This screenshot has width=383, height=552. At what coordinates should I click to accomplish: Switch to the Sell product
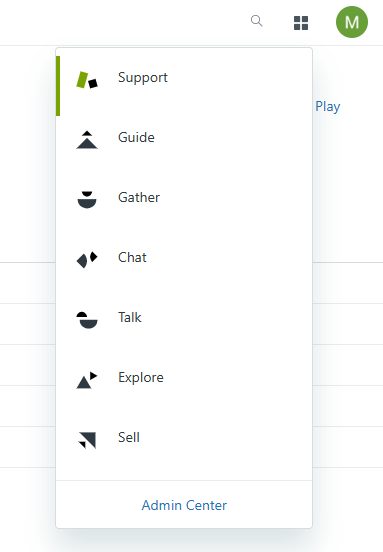[x=184, y=446]
